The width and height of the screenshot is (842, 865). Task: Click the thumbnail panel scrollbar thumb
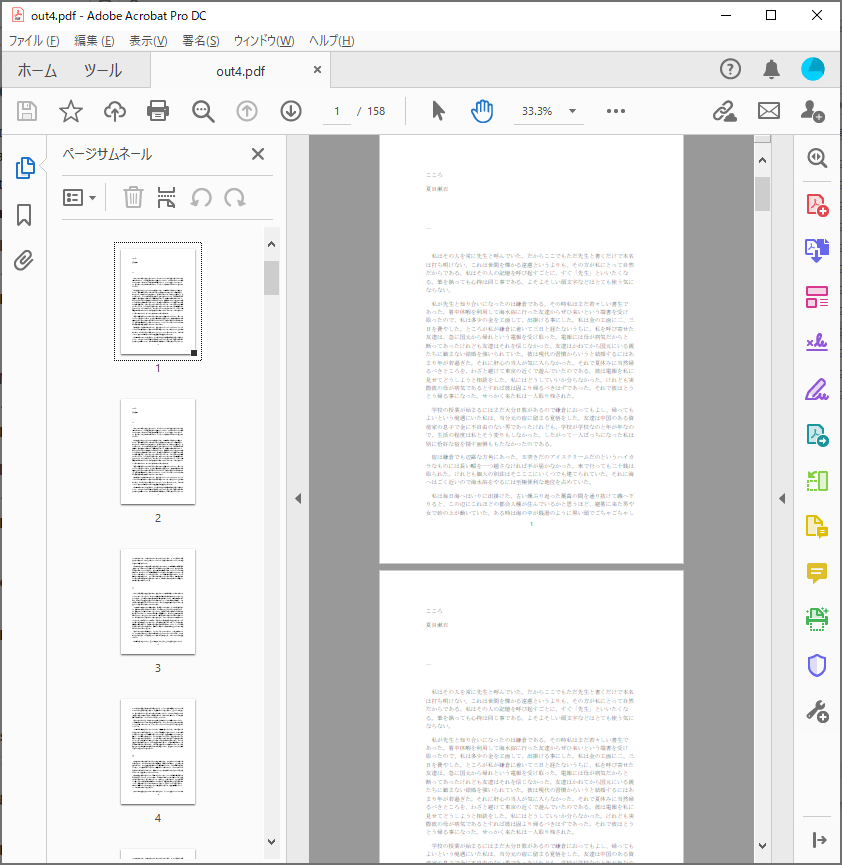coord(271,278)
